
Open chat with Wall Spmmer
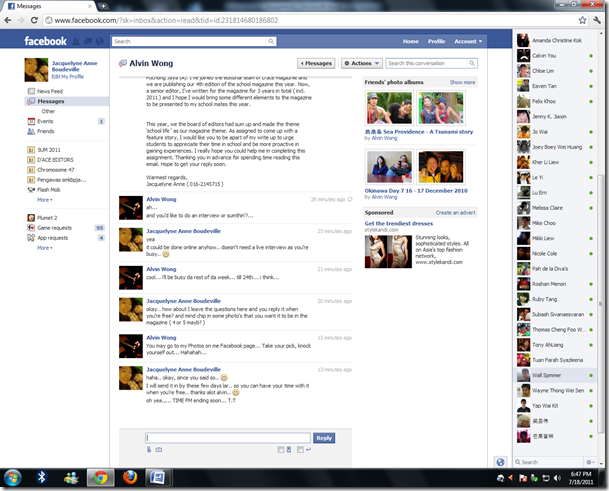tap(555, 375)
